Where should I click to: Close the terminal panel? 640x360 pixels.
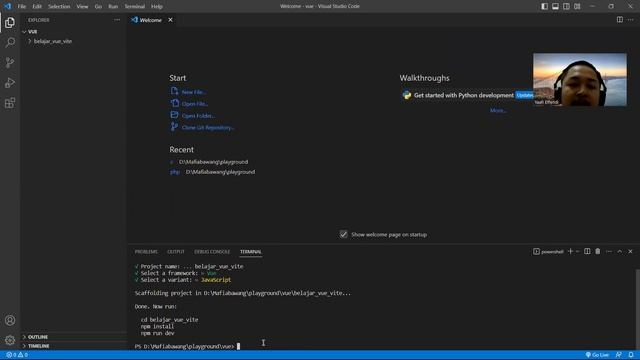pyautogui.click(x=630, y=251)
